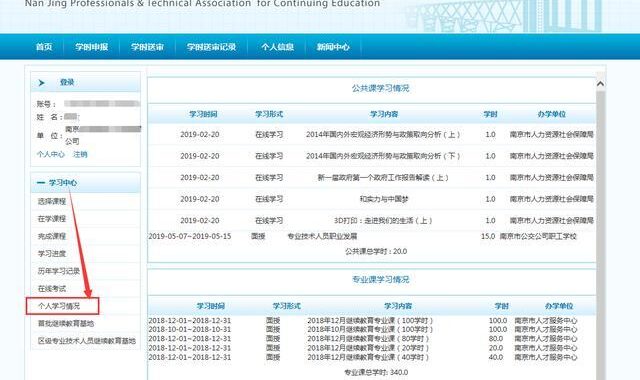Select the 学时送审 navigation item

tap(147, 47)
